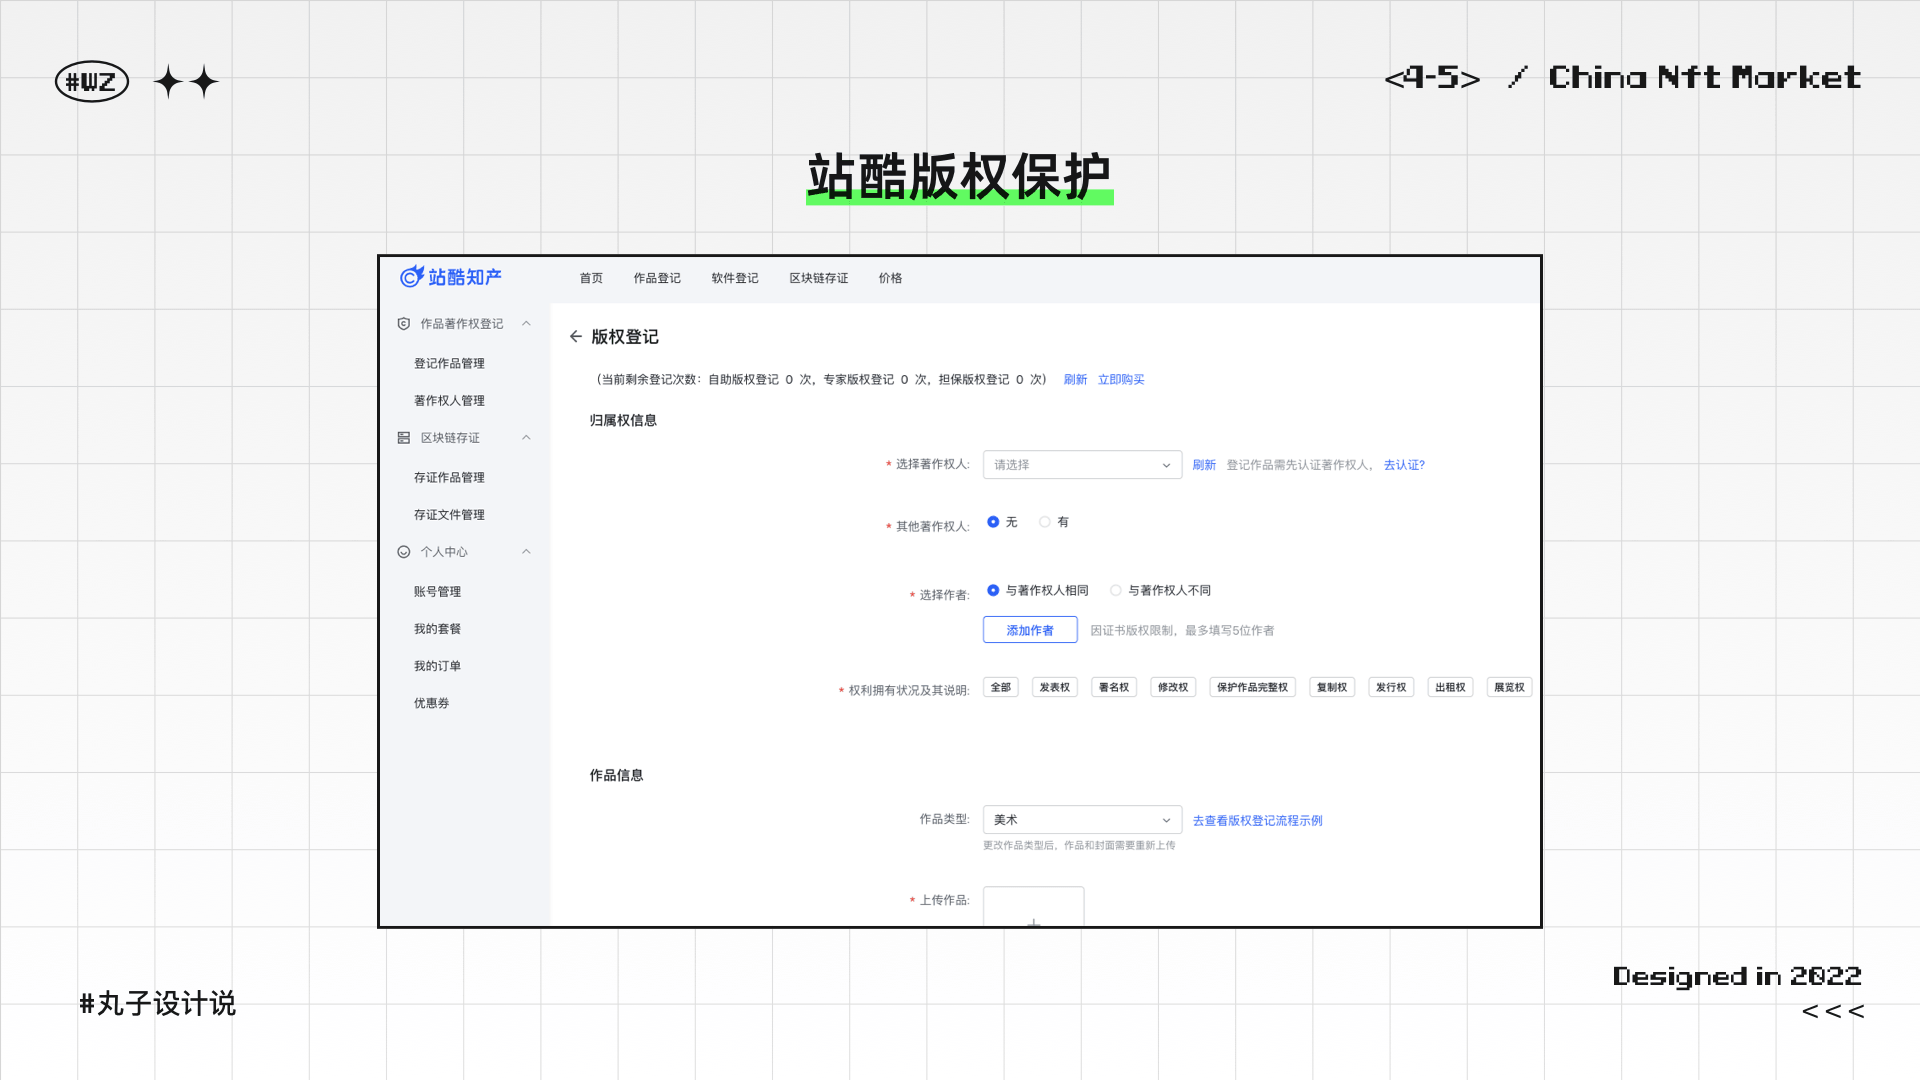Image resolution: width=1920 pixels, height=1080 pixels.
Task: Click the #WZ oval badge
Action: [x=92, y=82]
